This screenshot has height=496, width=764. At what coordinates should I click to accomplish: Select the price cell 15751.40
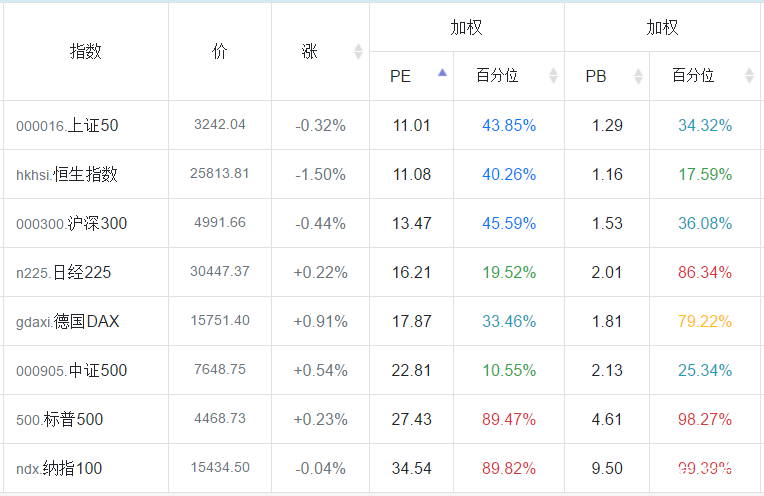coord(220,321)
